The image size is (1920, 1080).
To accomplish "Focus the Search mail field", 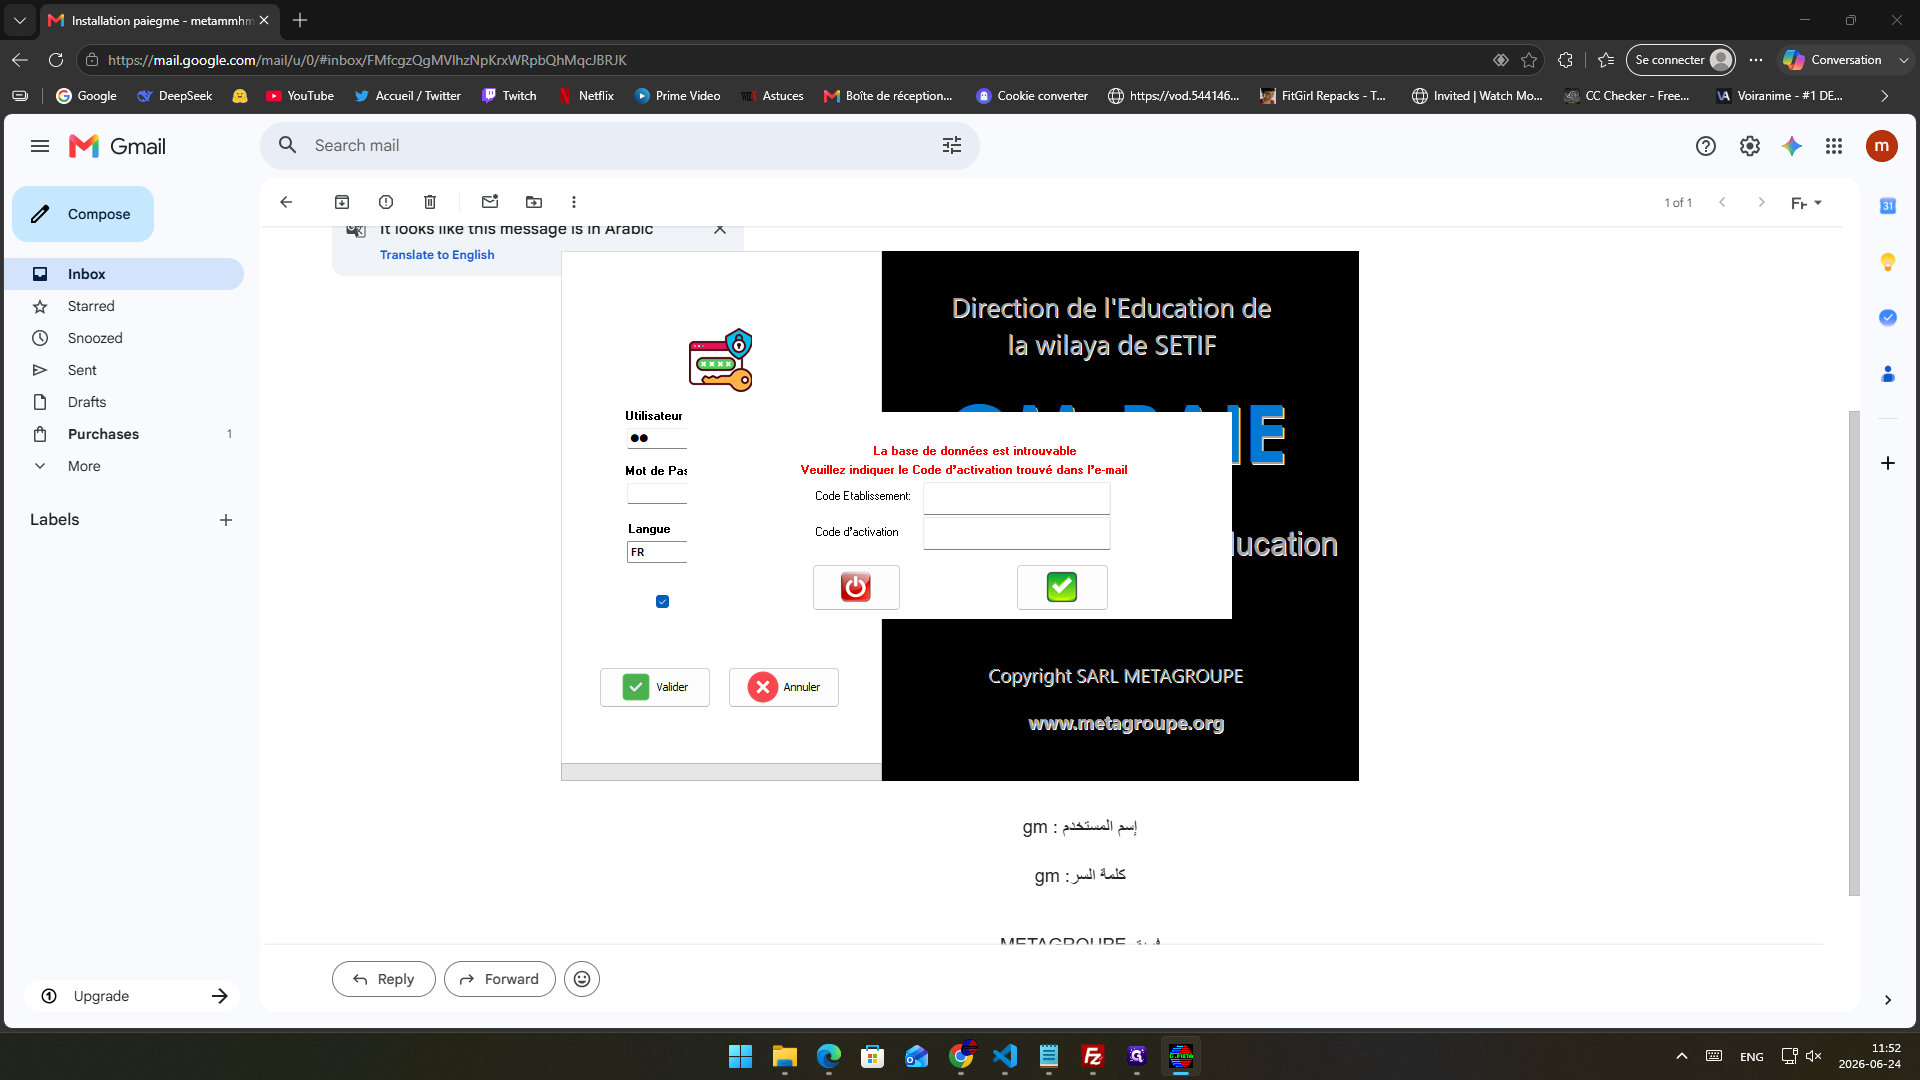I will [620, 146].
